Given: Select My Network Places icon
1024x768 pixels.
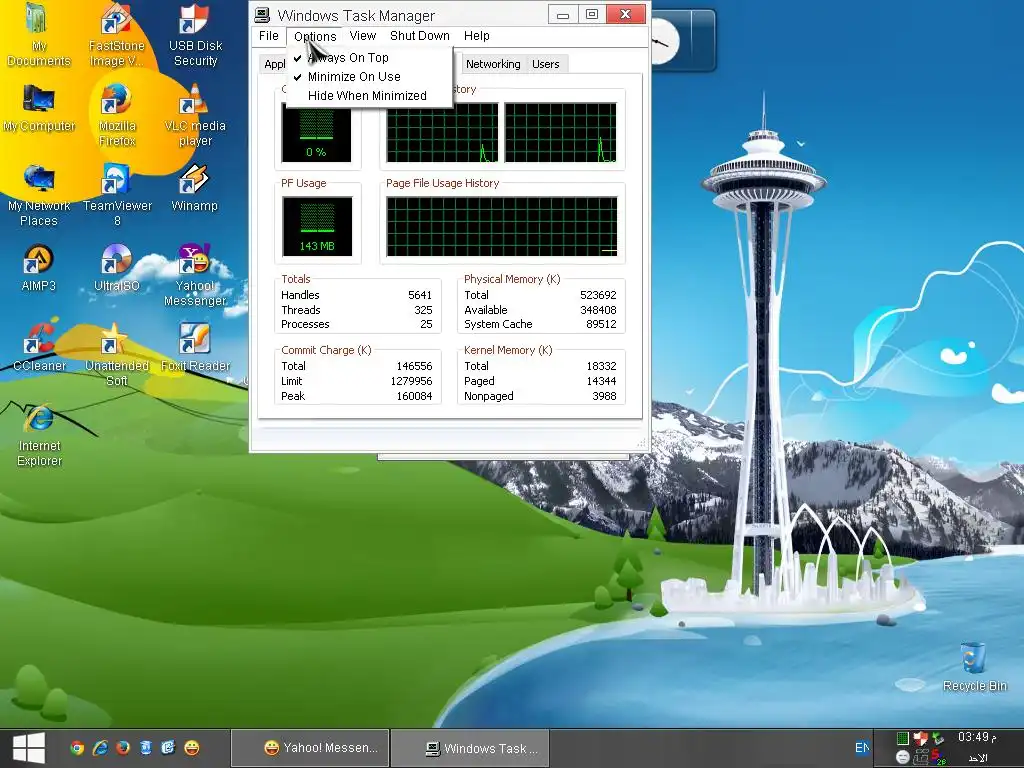Looking at the screenshot, I should coord(39,195).
